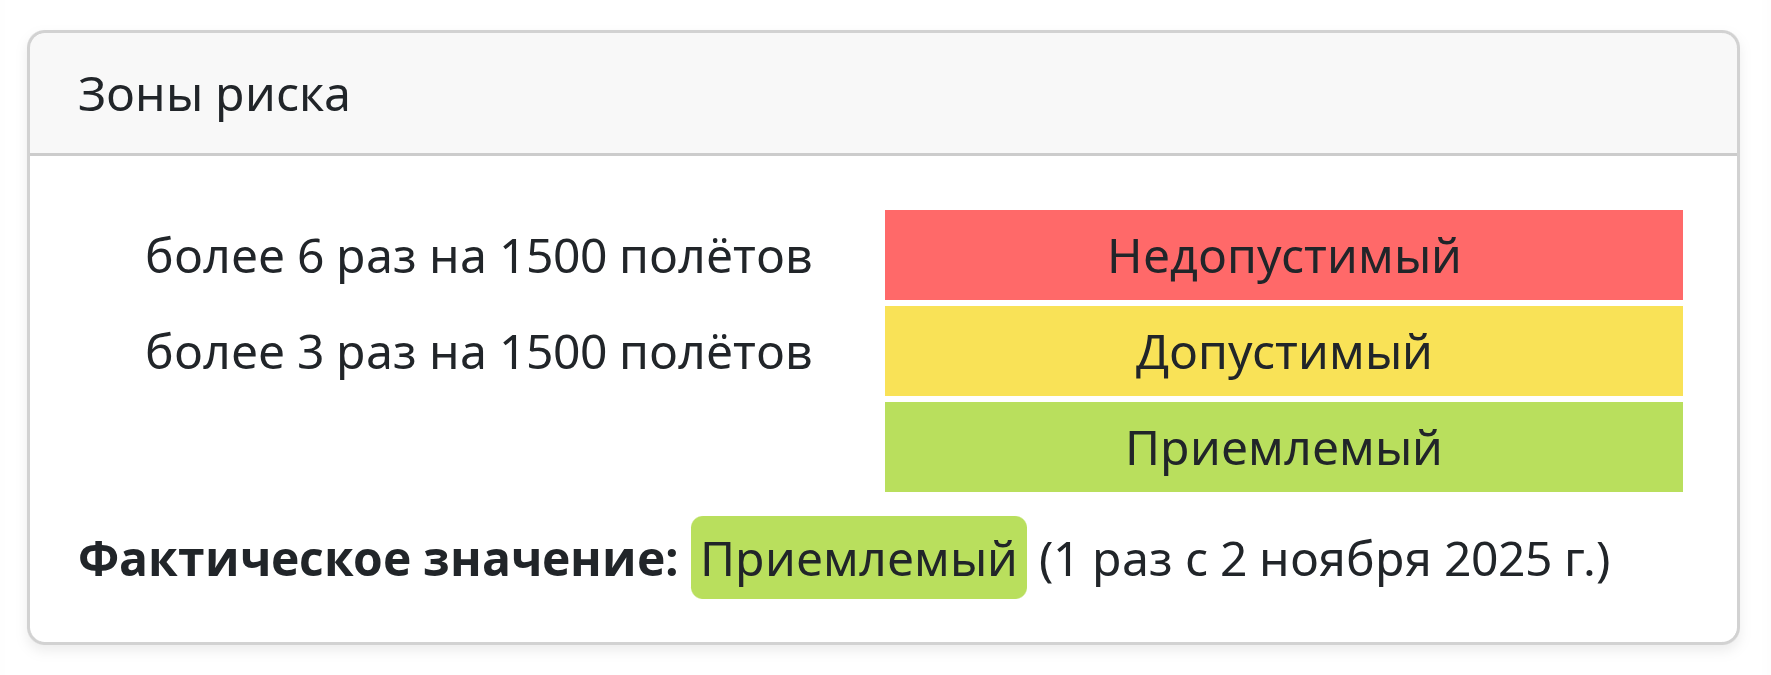Click the word "Допустимый" in the yellow bar
The height and width of the screenshot is (675, 1771).
[x=1284, y=353]
